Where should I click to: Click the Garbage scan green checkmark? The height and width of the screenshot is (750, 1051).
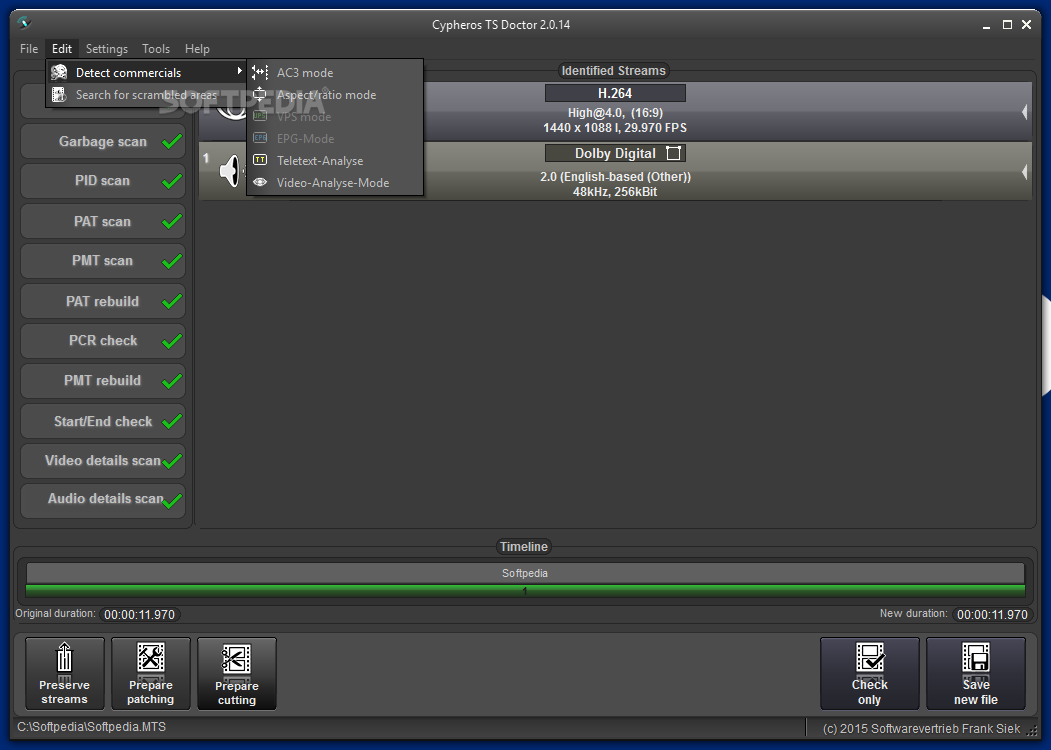click(172, 141)
